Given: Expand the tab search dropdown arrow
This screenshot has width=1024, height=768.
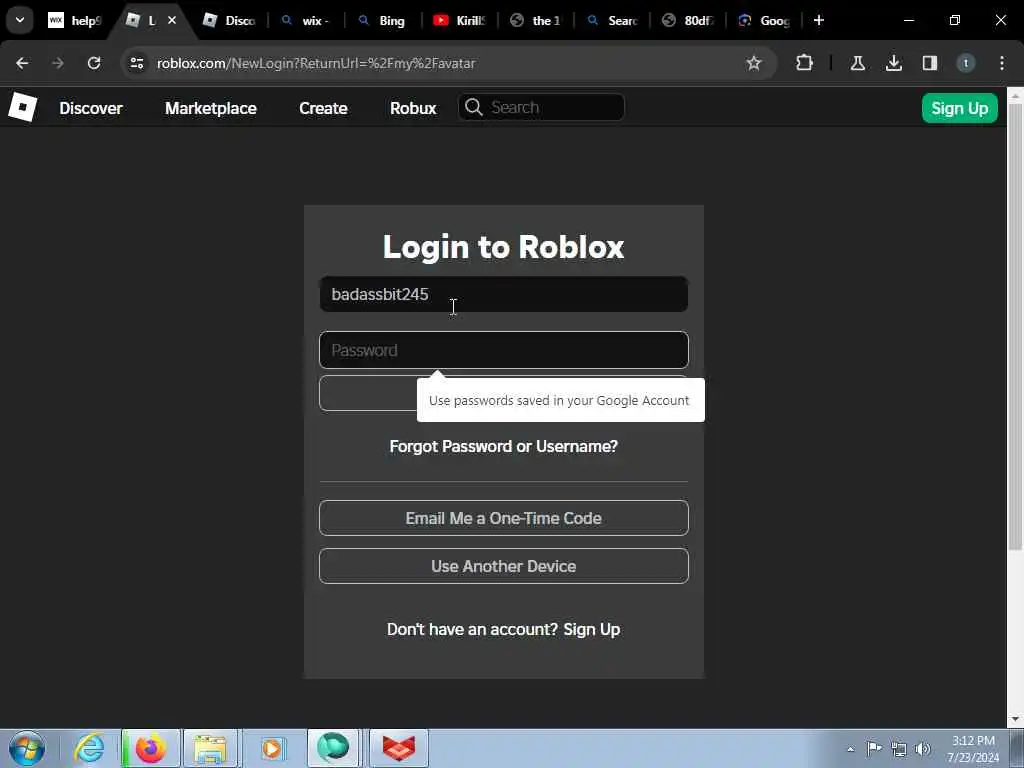Looking at the screenshot, I should [x=20, y=20].
